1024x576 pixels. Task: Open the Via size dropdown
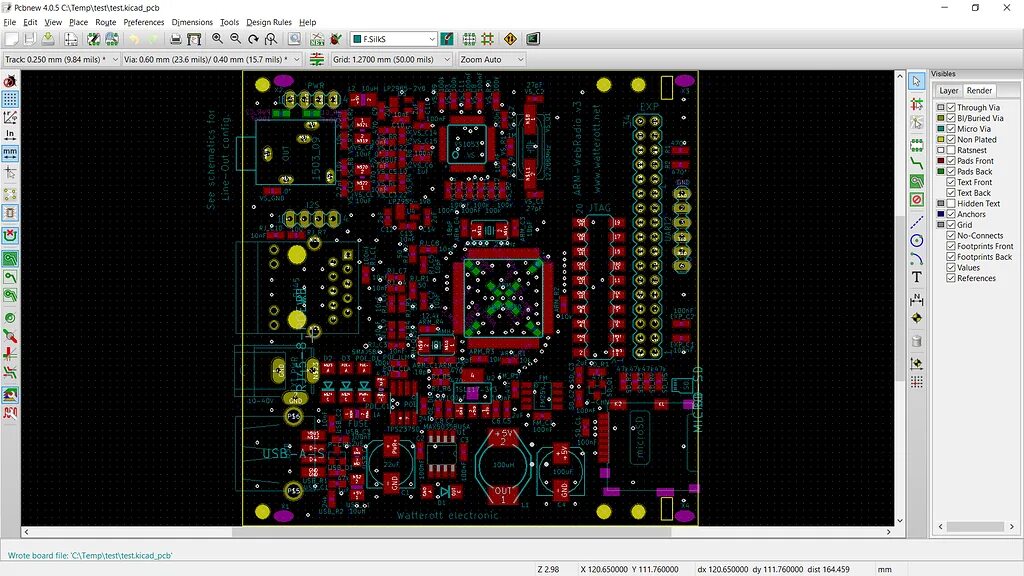click(212, 59)
